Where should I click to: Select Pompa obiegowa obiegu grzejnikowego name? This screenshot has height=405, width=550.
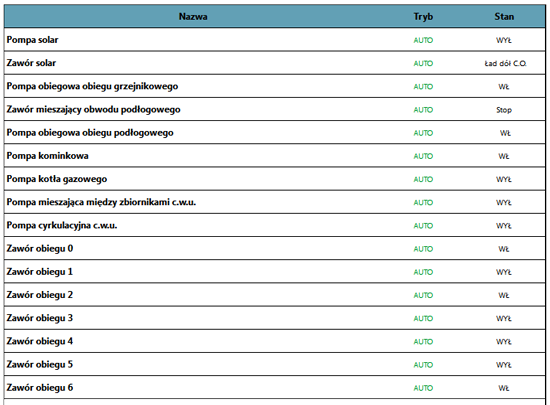[92, 86]
